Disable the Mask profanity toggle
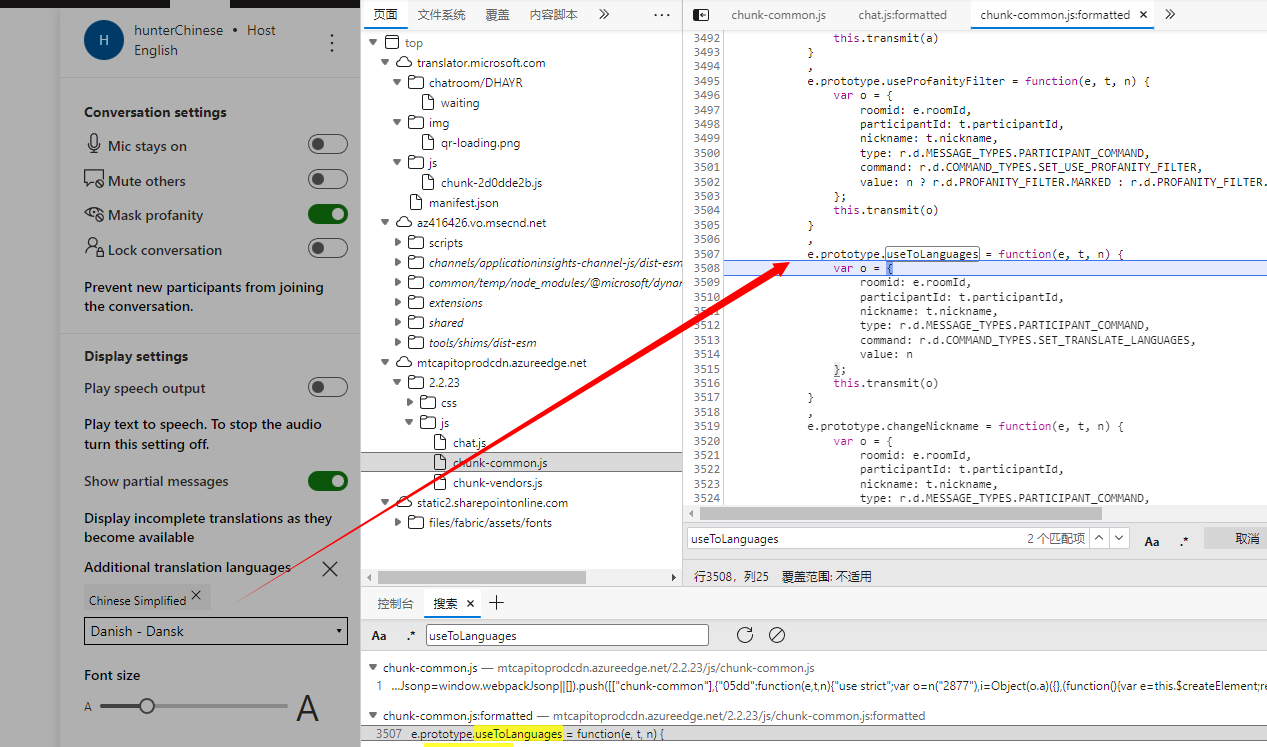 (328, 215)
